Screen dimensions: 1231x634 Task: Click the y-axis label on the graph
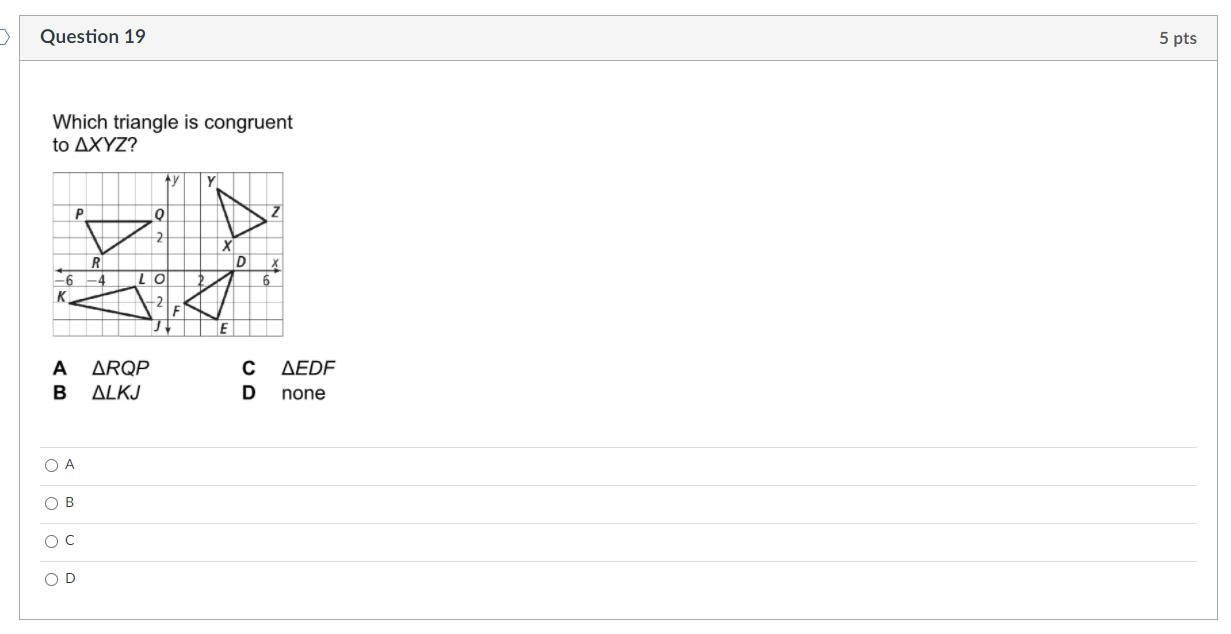click(176, 180)
